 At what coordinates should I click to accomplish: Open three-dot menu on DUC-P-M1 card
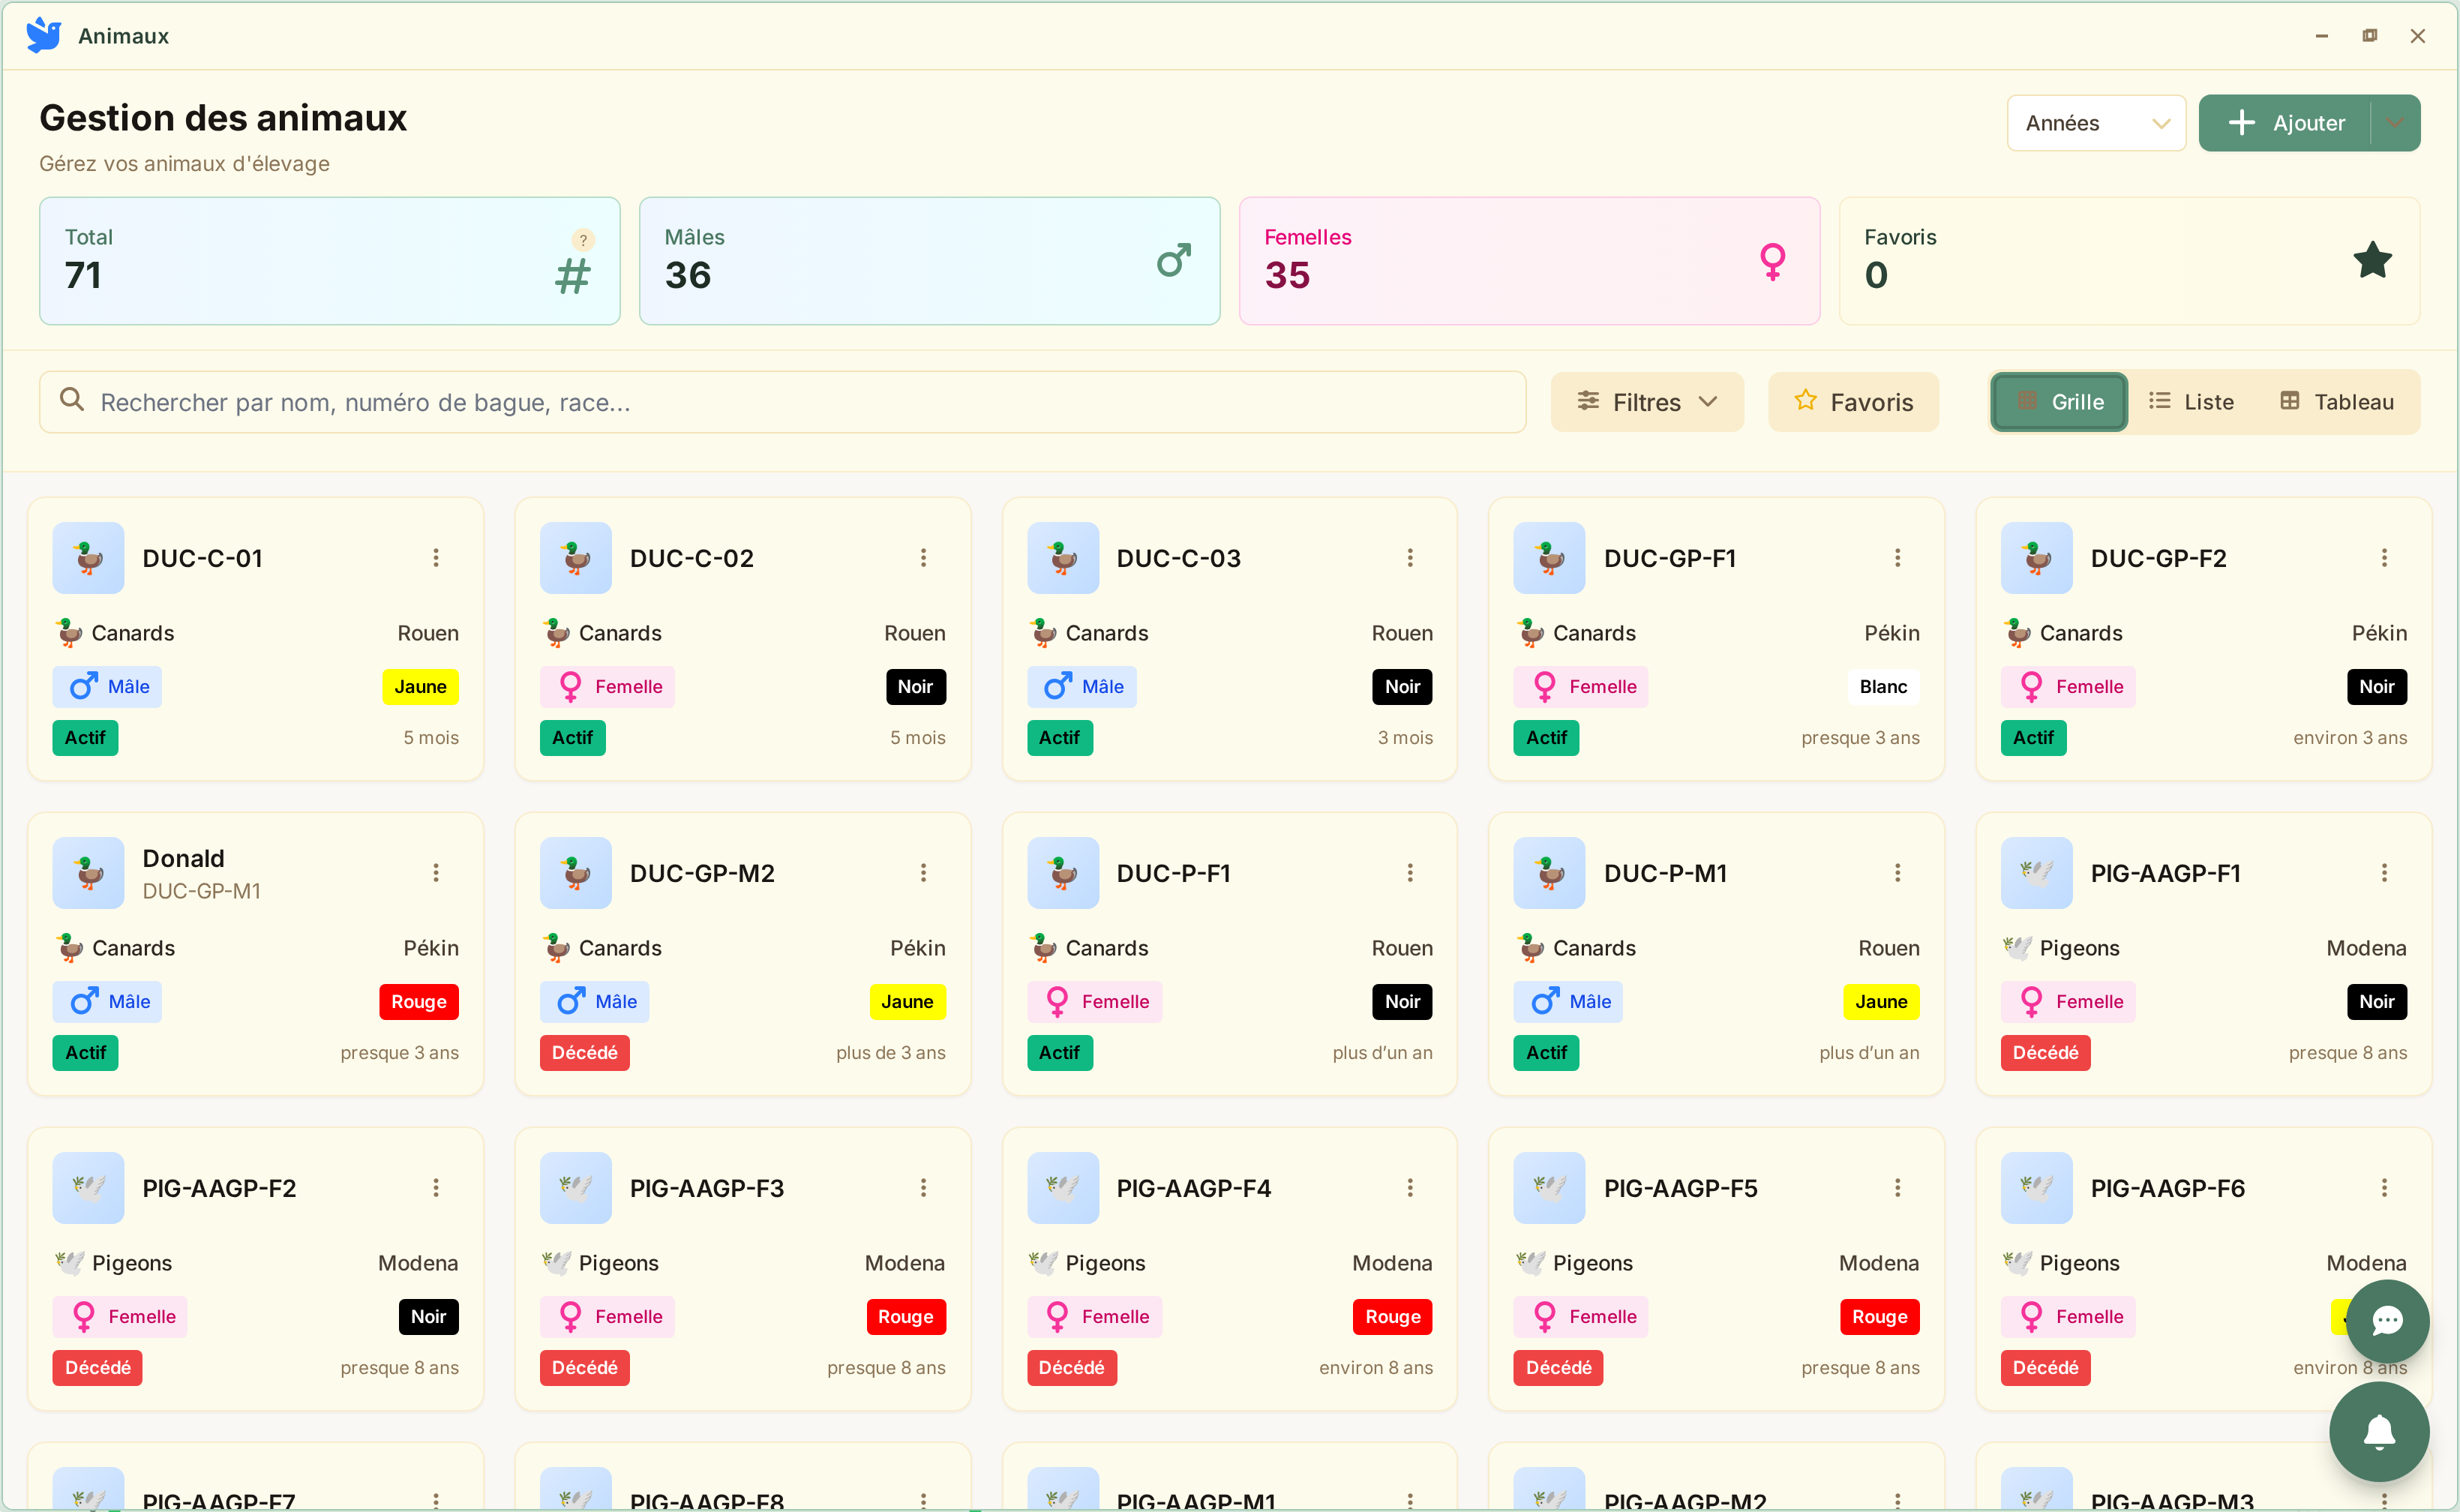[x=1897, y=873]
